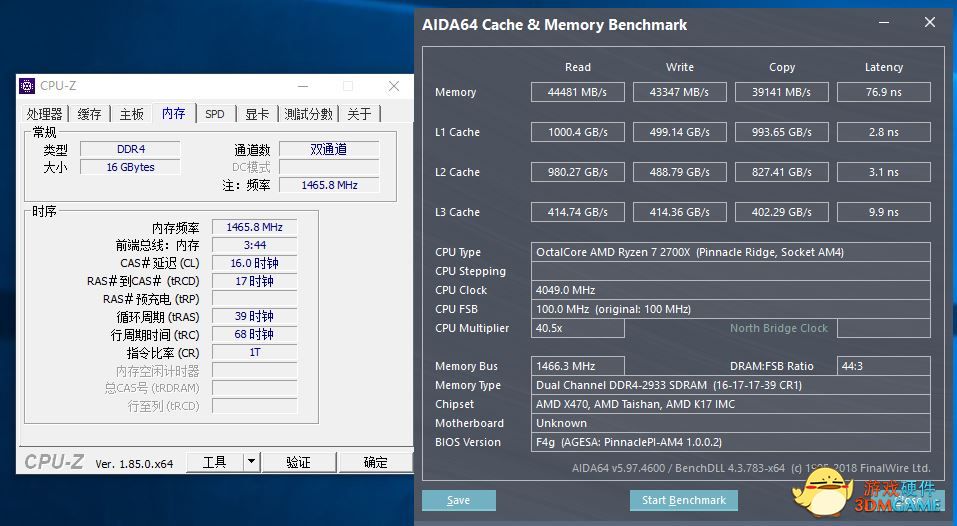Click the L3 Cache Write value 414.36 GB/s
Screen dimensions: 957x526
679,212
